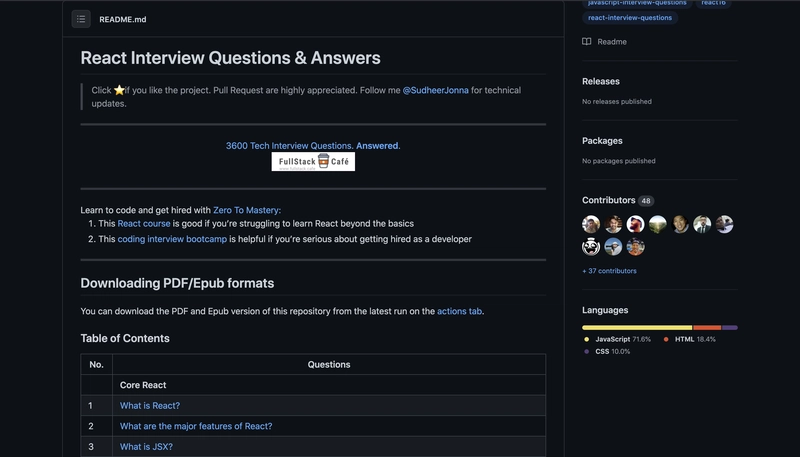Open the fifth contributor avatar
Viewport: 800px width, 457px height.
tap(680, 224)
